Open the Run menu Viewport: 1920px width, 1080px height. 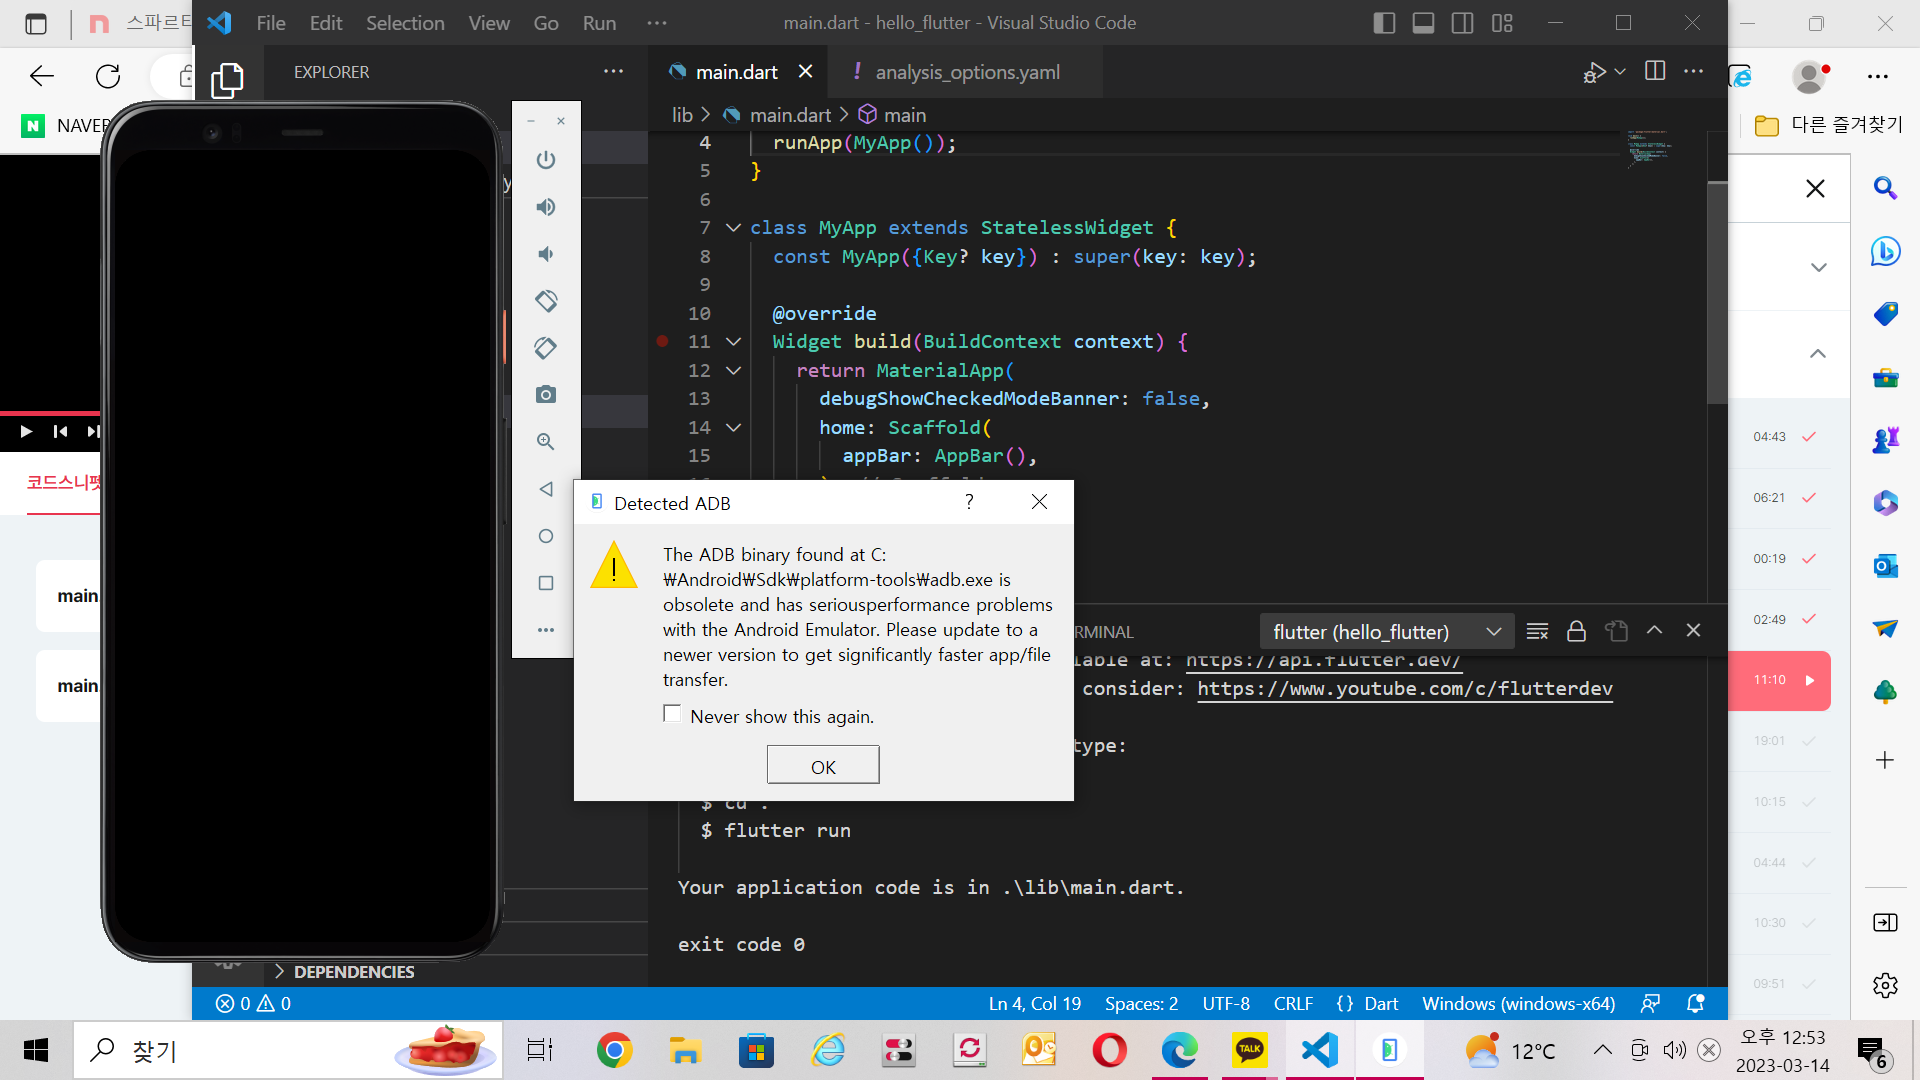click(599, 23)
